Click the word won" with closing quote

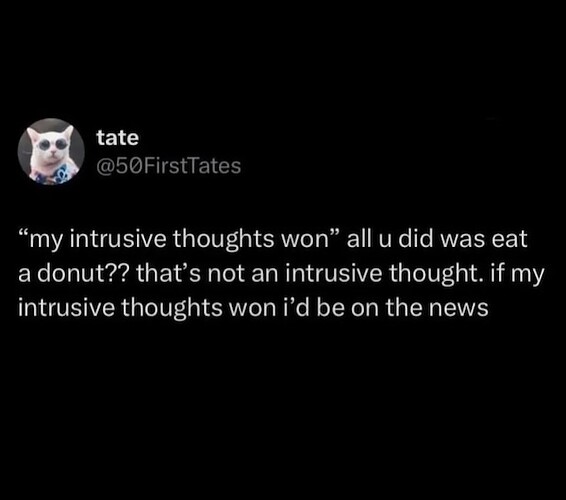(x=311, y=239)
